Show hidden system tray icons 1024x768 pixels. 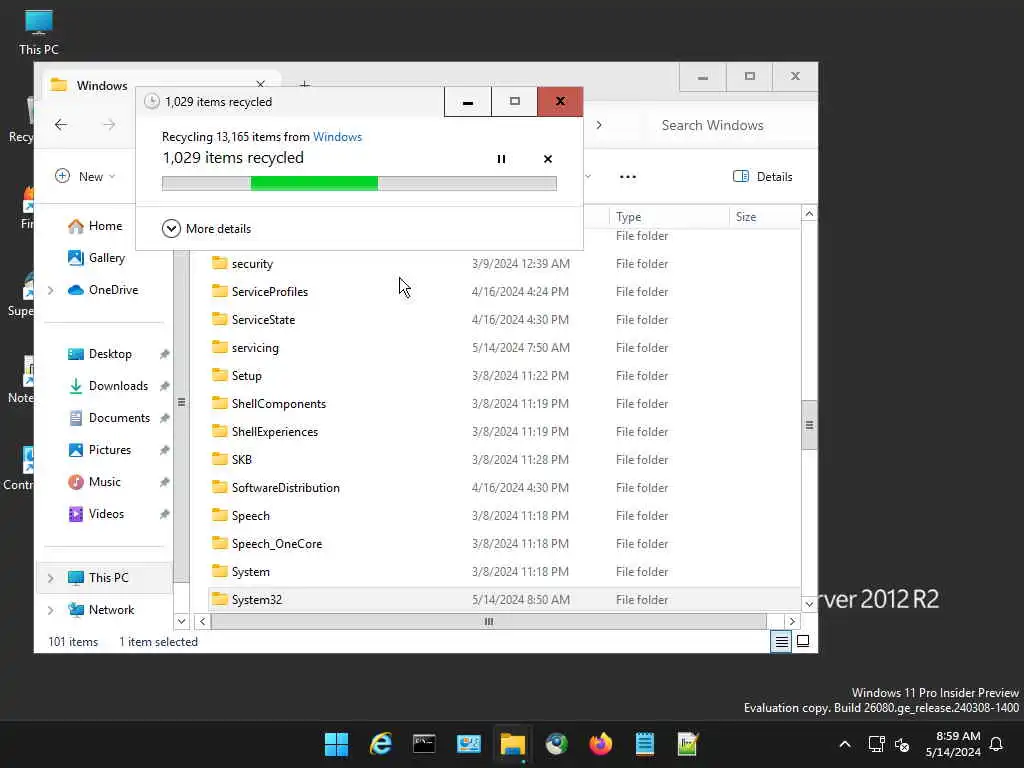tap(844, 744)
